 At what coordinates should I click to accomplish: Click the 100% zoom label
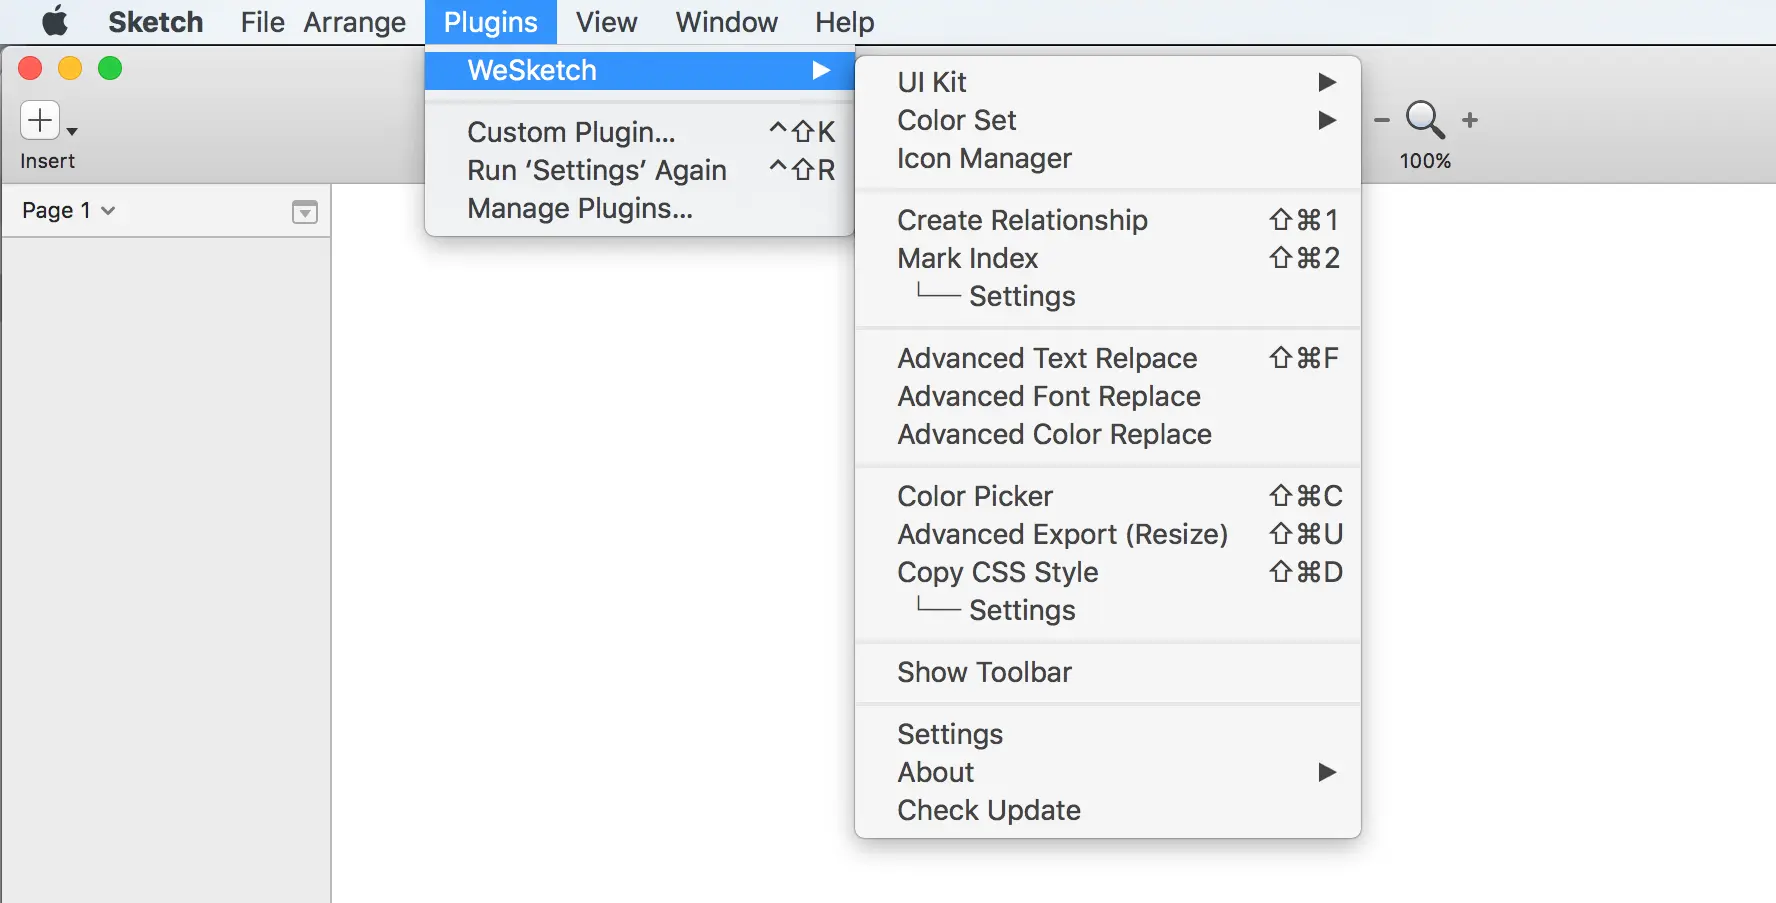[1424, 159]
